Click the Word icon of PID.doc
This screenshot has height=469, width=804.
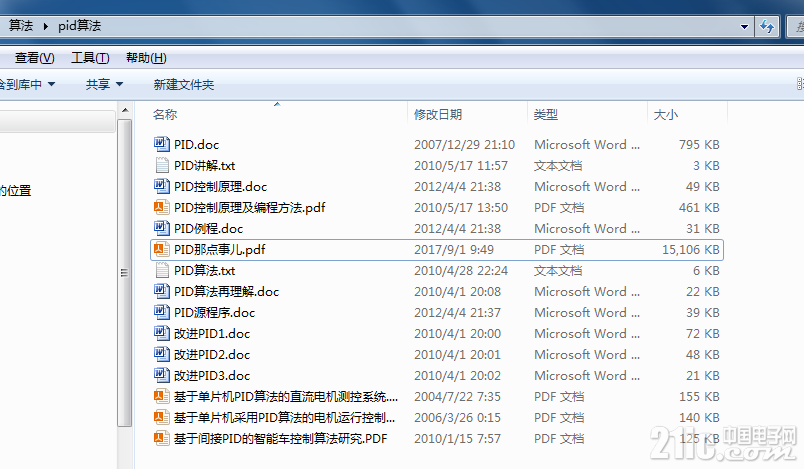tap(162, 144)
